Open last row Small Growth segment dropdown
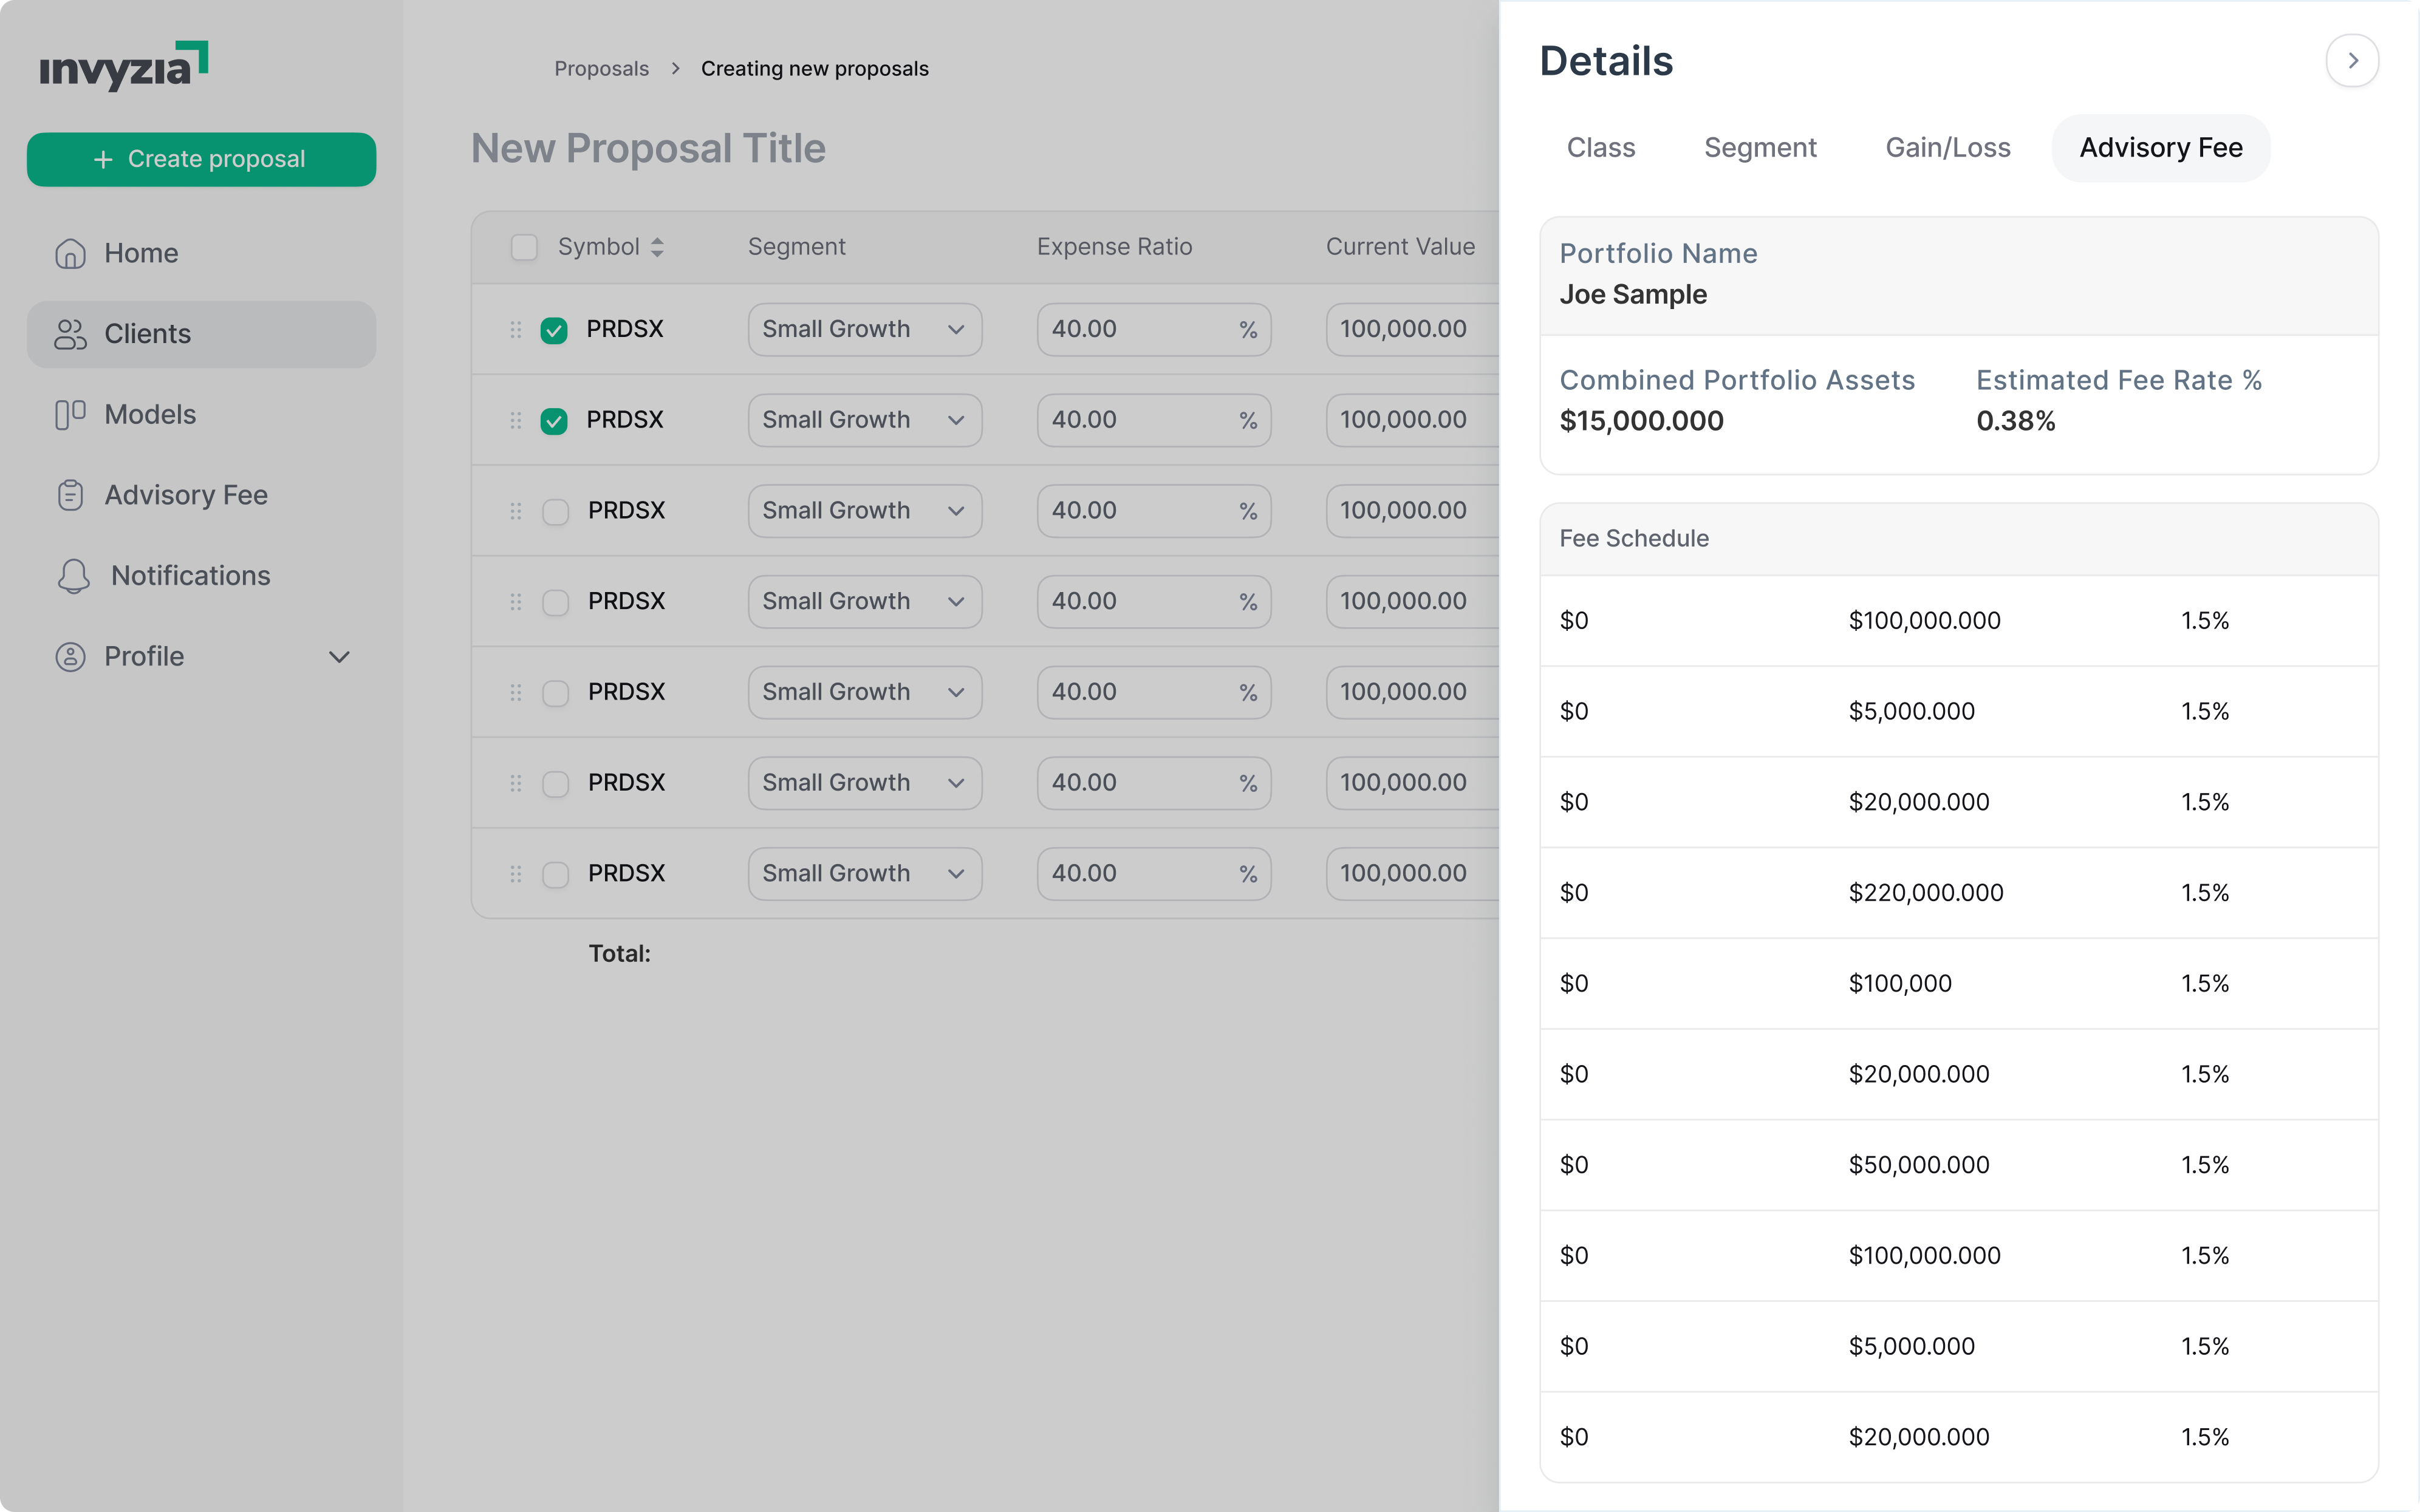This screenshot has width=2420, height=1512. (x=864, y=874)
